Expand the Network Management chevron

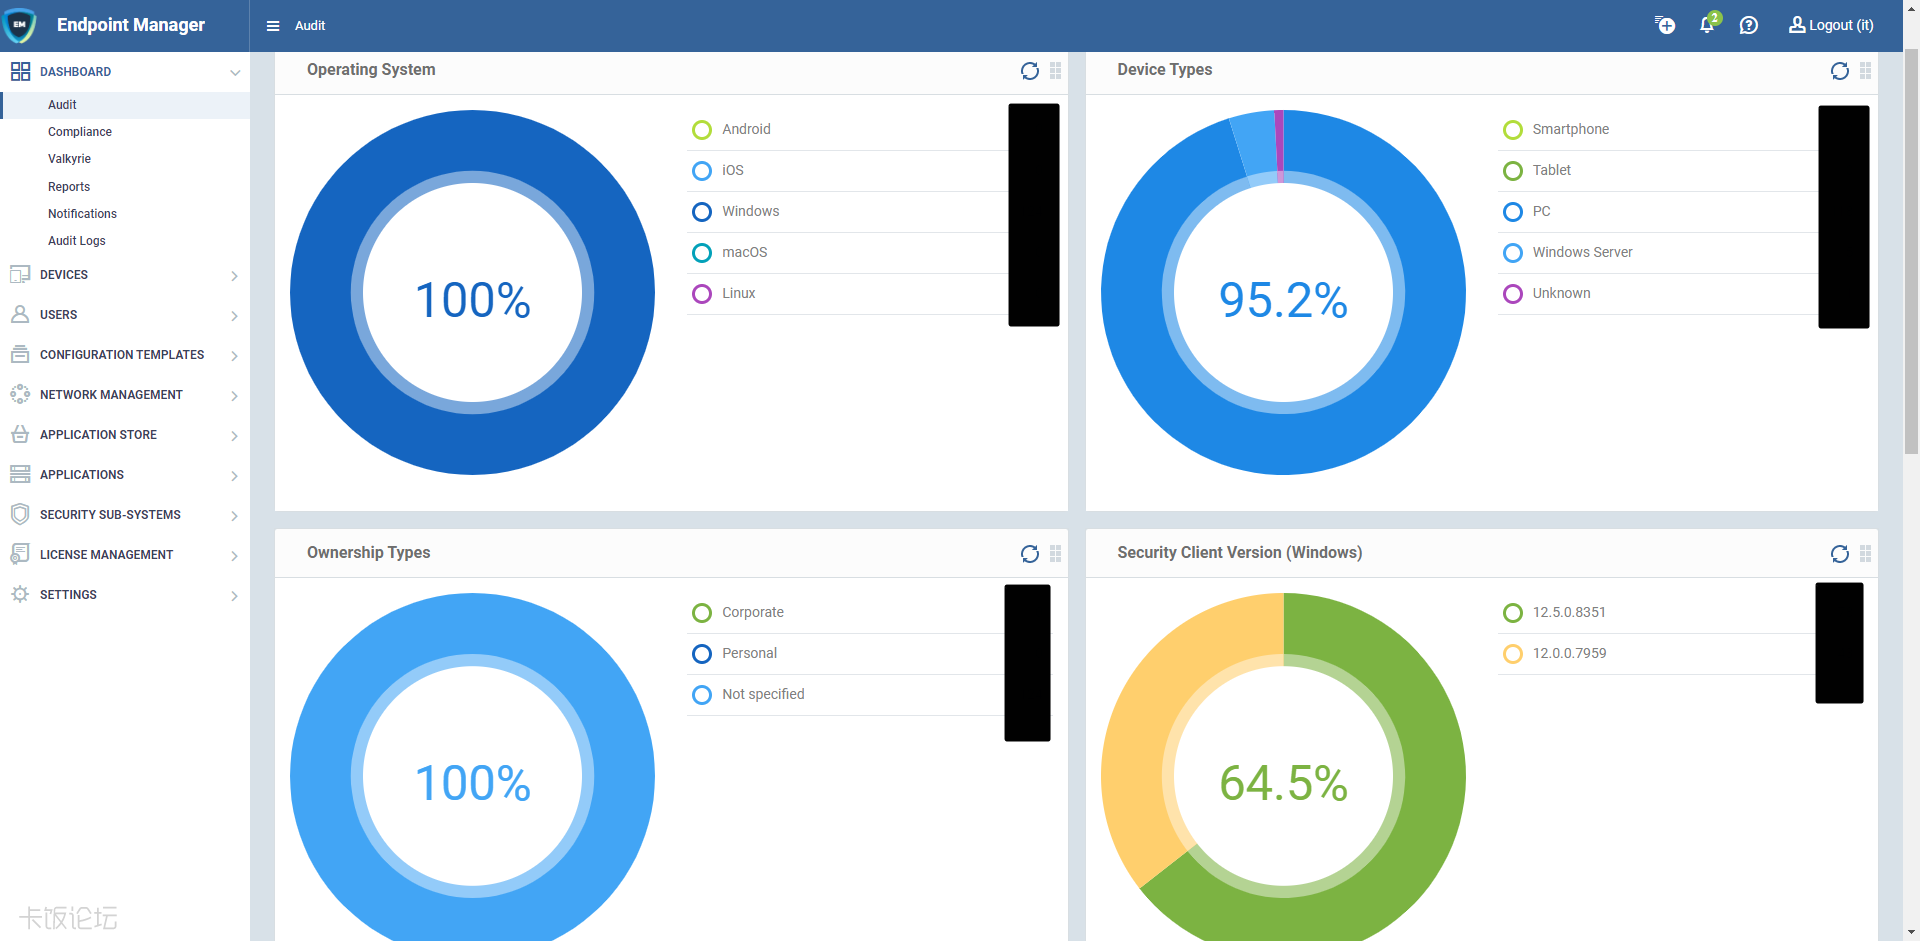click(x=235, y=396)
